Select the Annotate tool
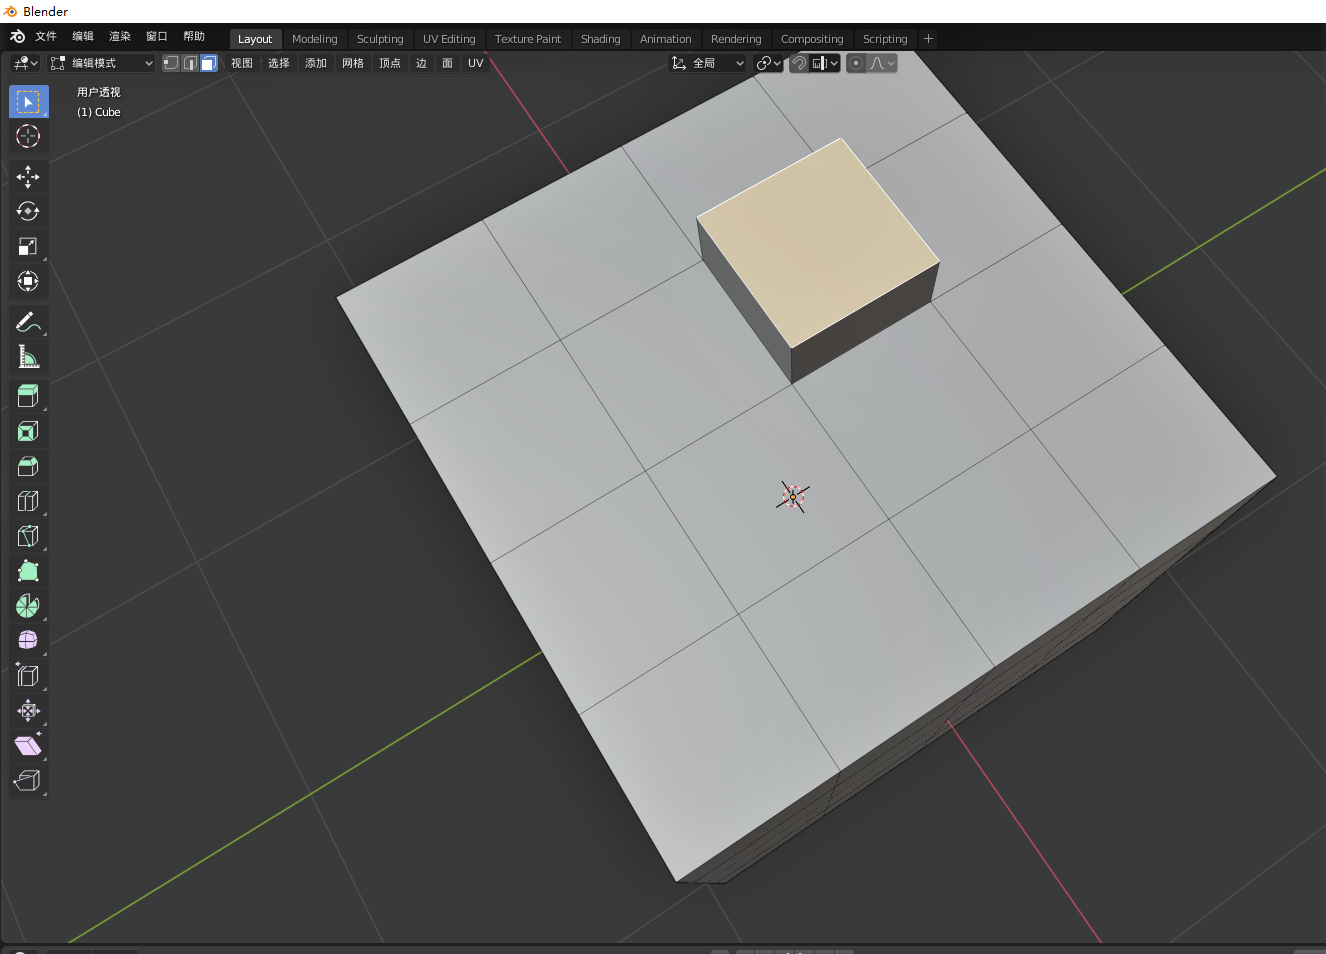The image size is (1326, 954). pyautogui.click(x=28, y=321)
